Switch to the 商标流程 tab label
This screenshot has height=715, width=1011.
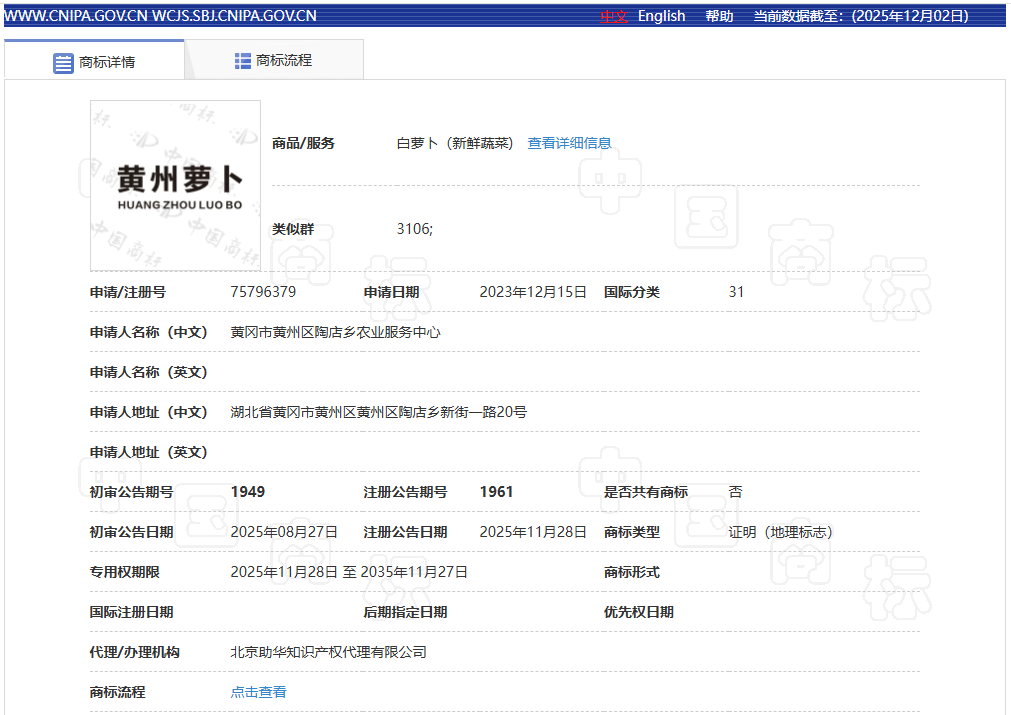pos(284,61)
